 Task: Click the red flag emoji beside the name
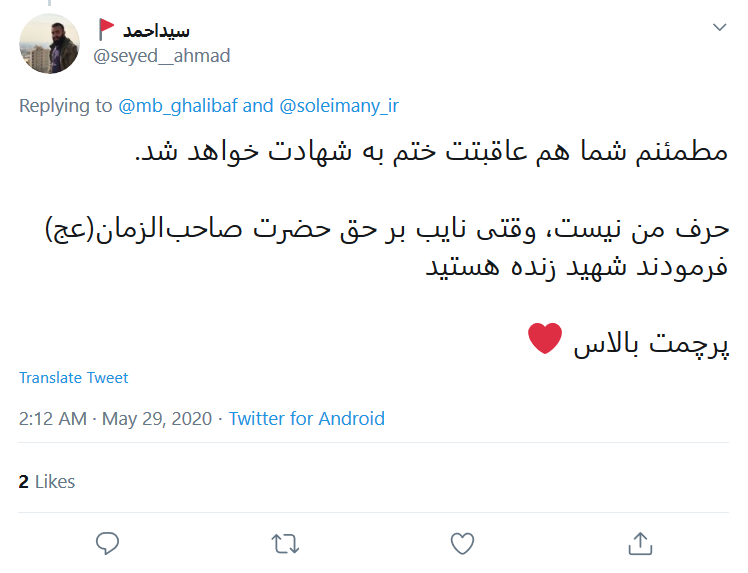point(107,29)
